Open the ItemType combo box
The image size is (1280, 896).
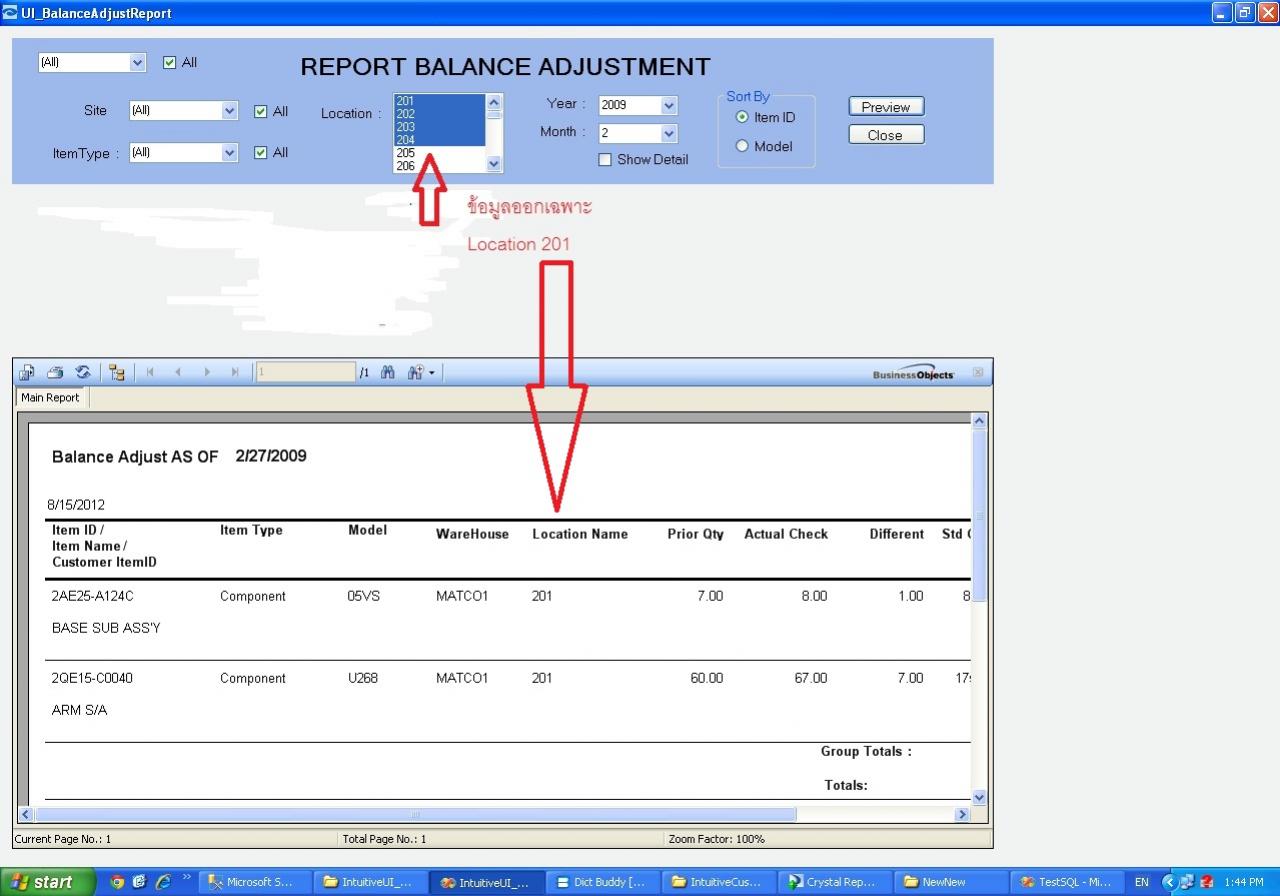(230, 153)
